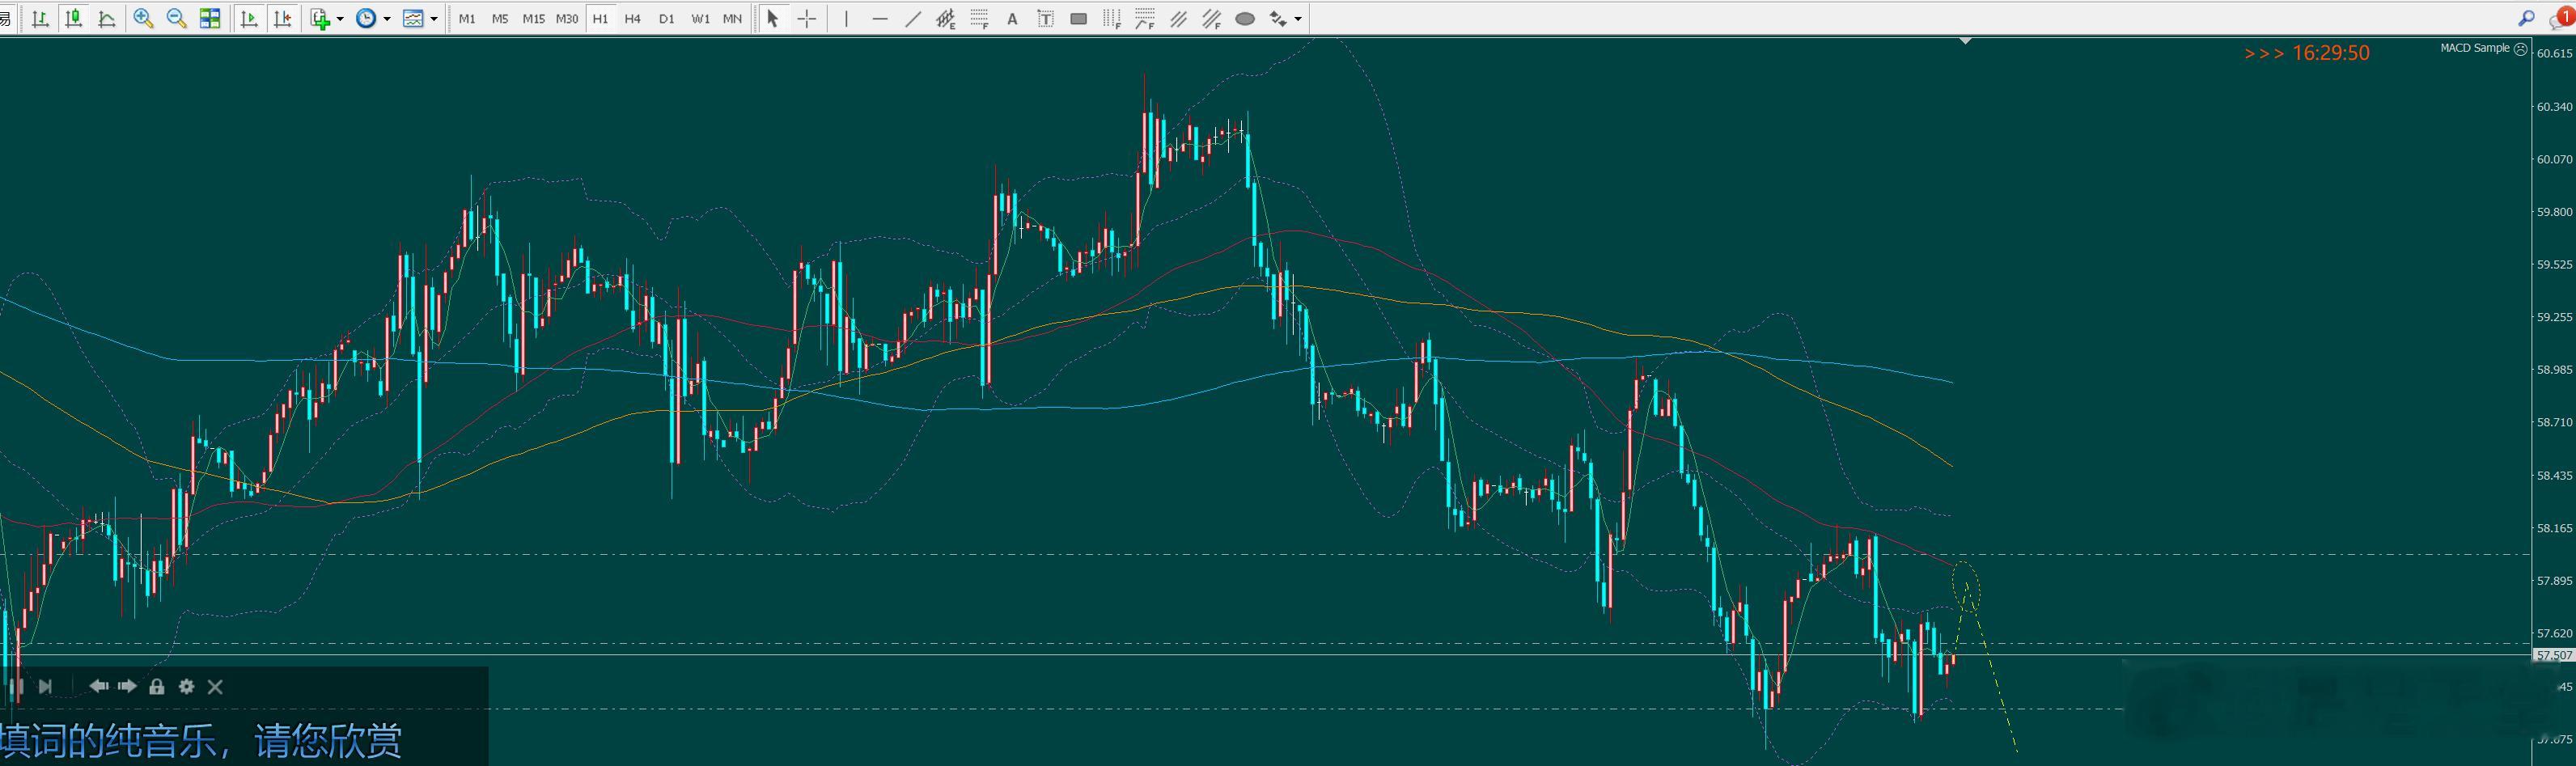Select the Fibonacci channel tool

tap(1212, 19)
